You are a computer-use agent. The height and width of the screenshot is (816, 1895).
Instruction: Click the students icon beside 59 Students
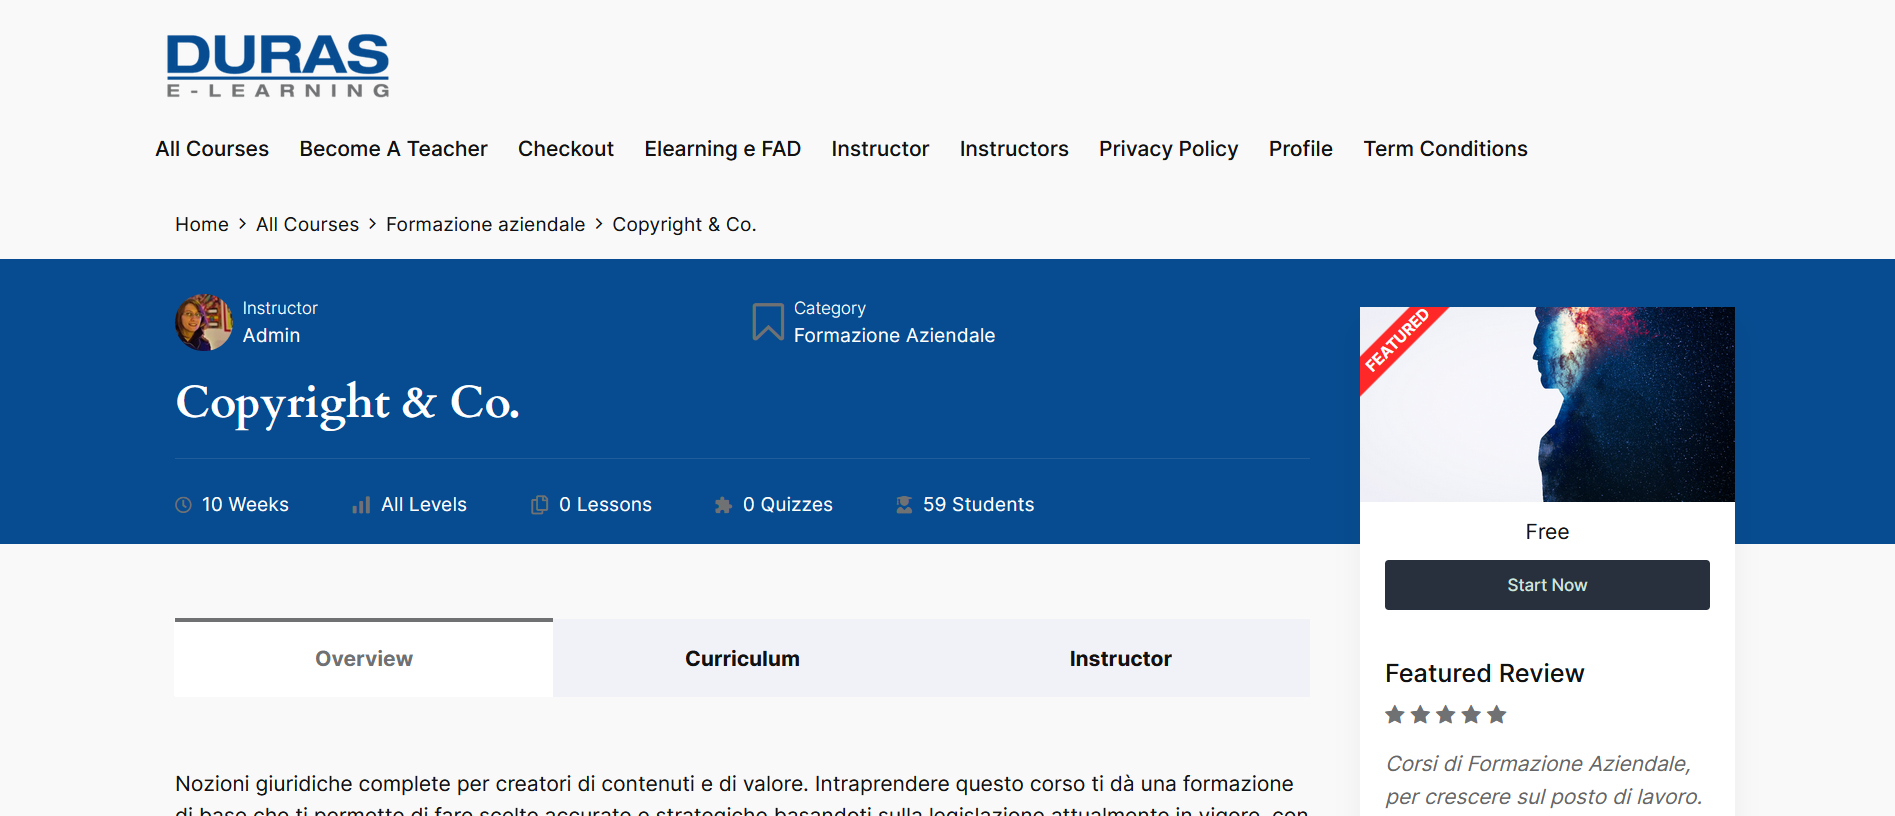tap(904, 505)
